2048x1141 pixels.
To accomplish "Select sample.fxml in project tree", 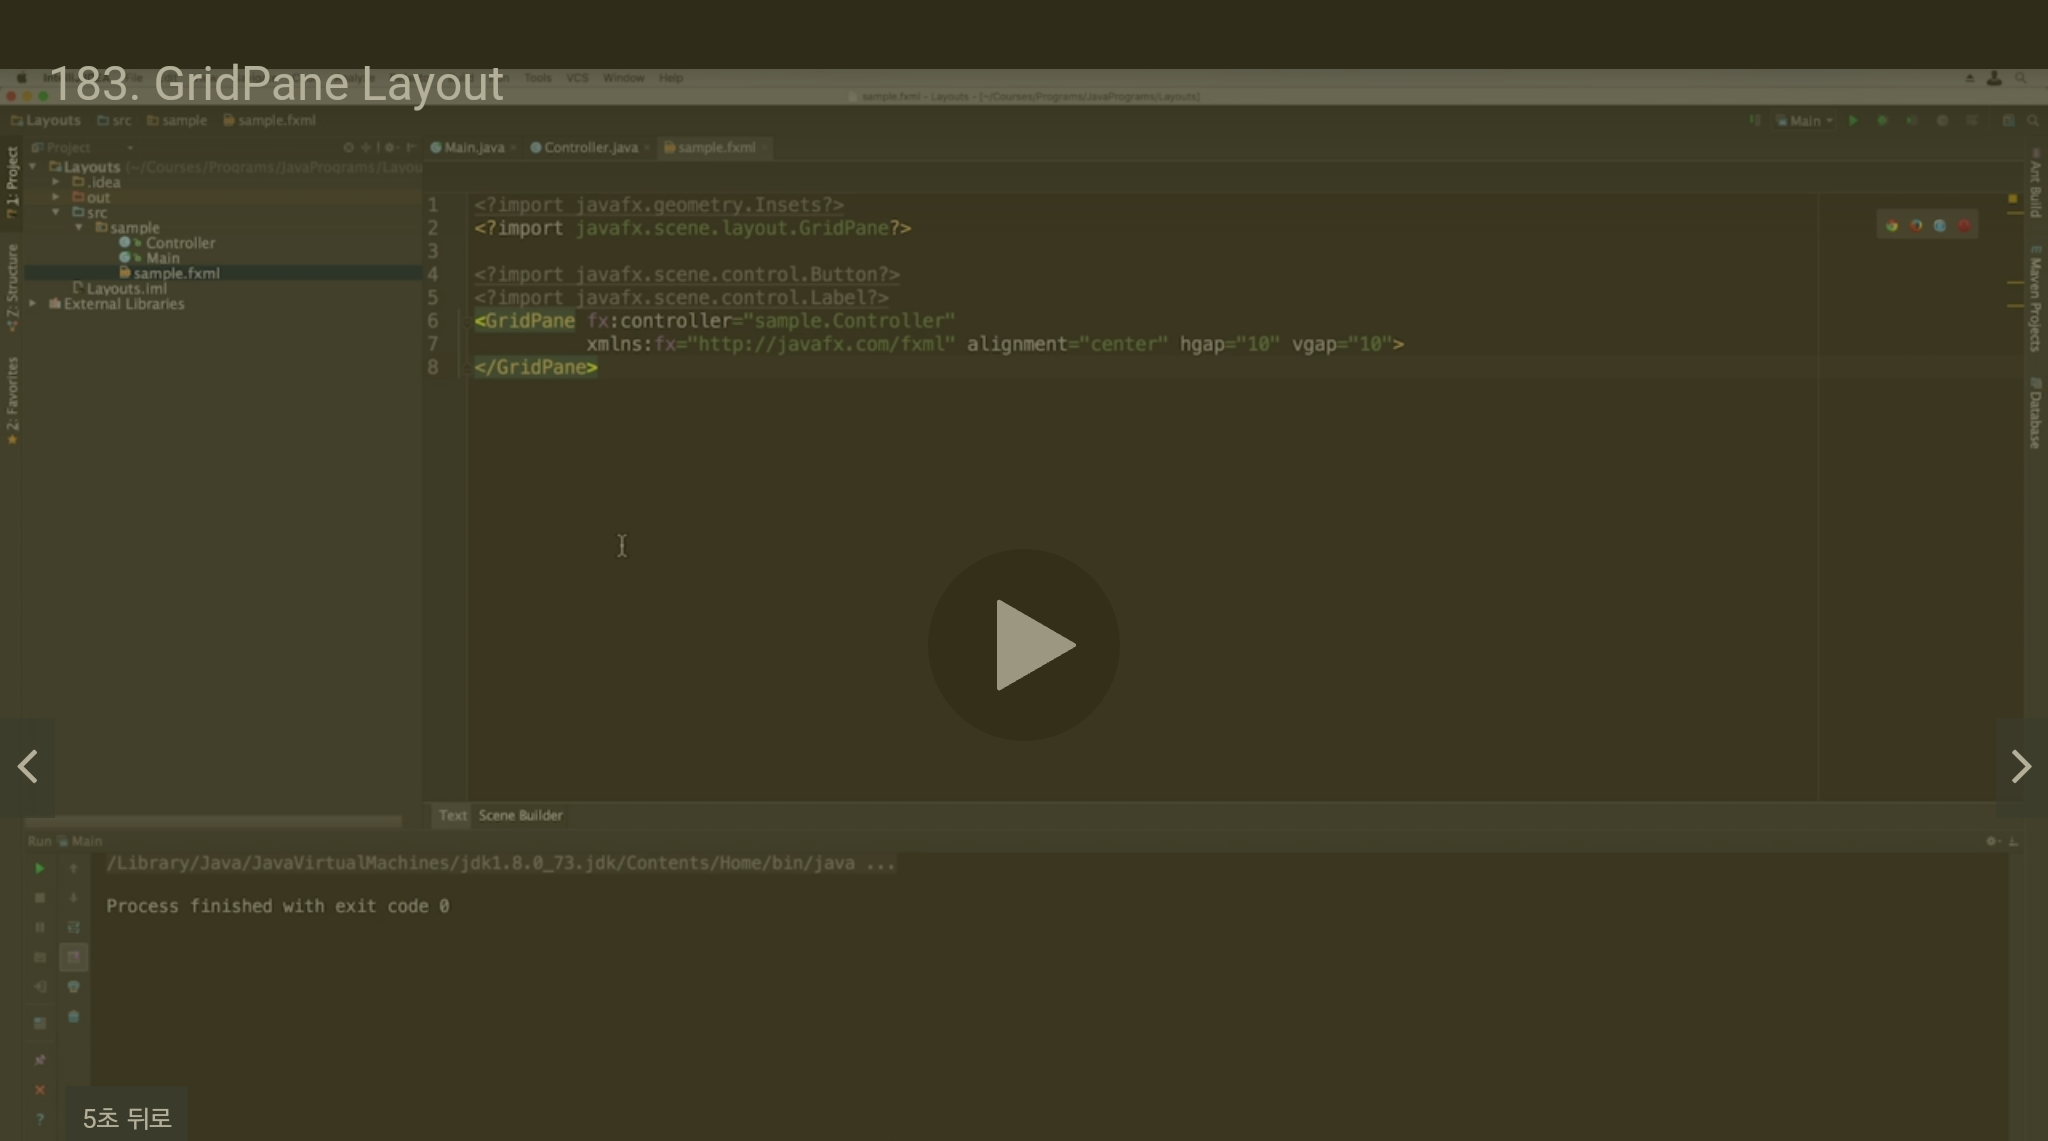I will click(x=176, y=273).
